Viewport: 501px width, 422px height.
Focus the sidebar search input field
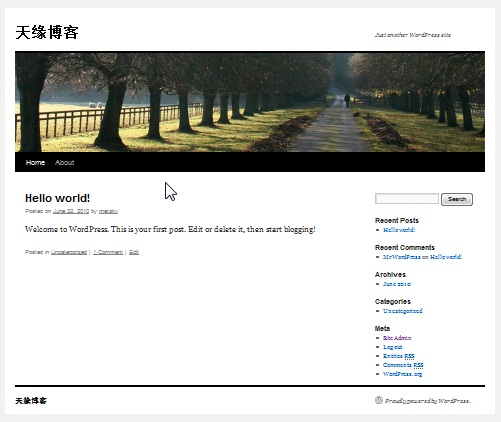click(x=407, y=199)
